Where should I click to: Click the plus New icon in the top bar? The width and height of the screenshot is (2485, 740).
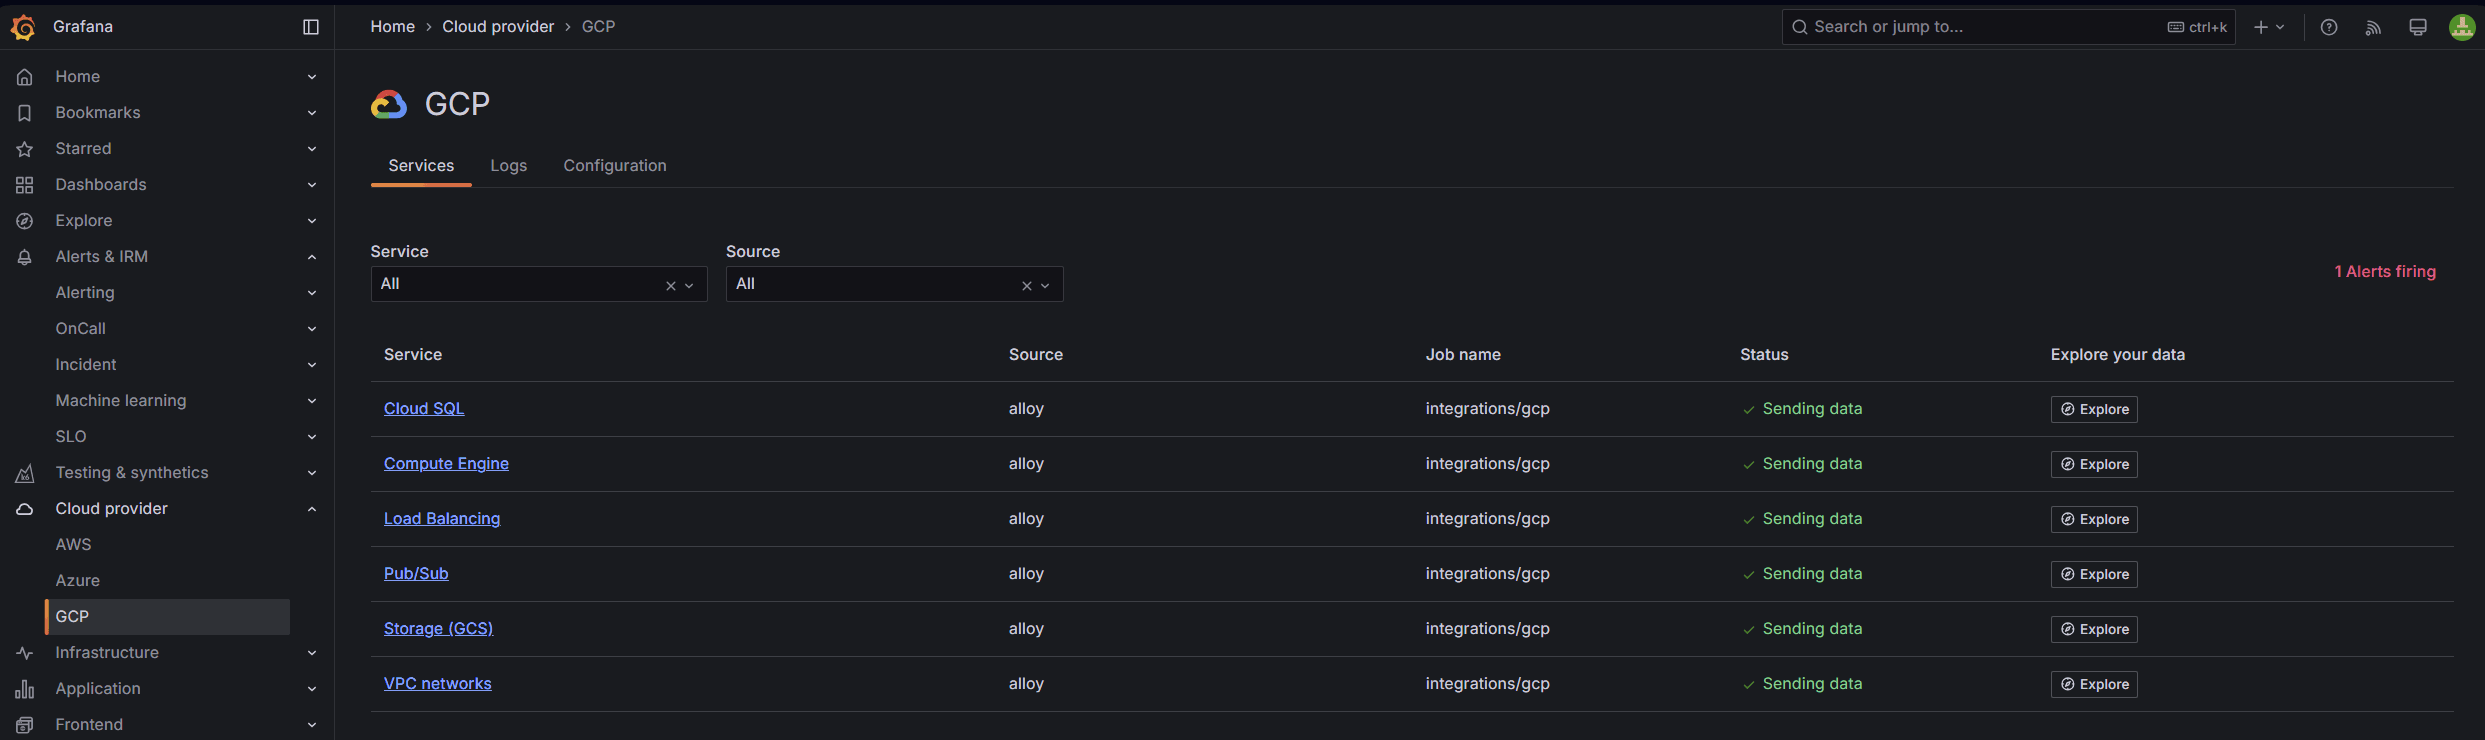click(2261, 27)
